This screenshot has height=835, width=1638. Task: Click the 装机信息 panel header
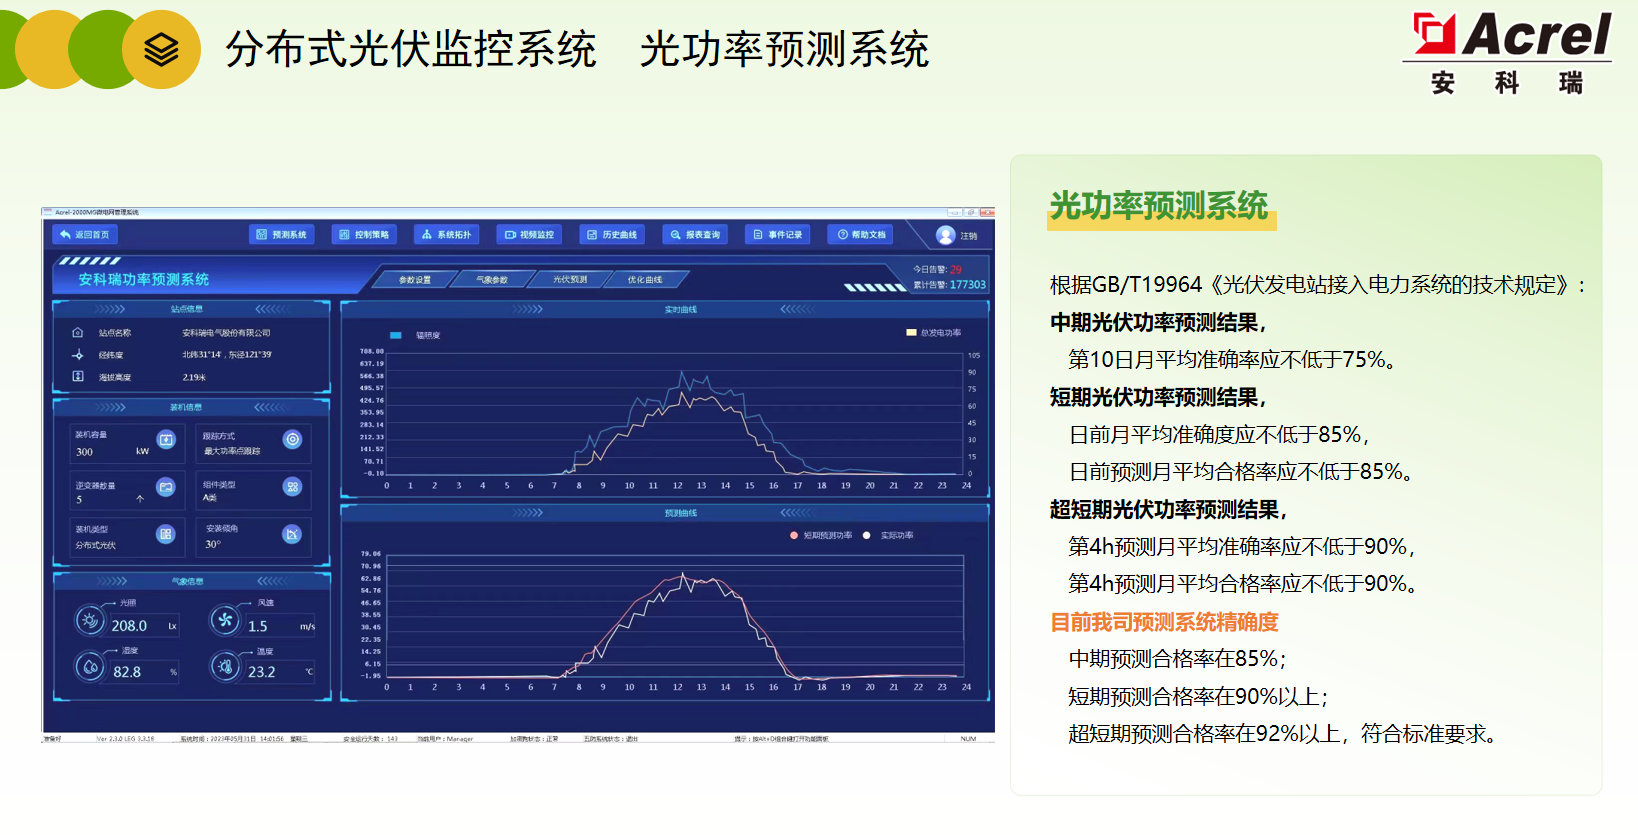click(186, 408)
